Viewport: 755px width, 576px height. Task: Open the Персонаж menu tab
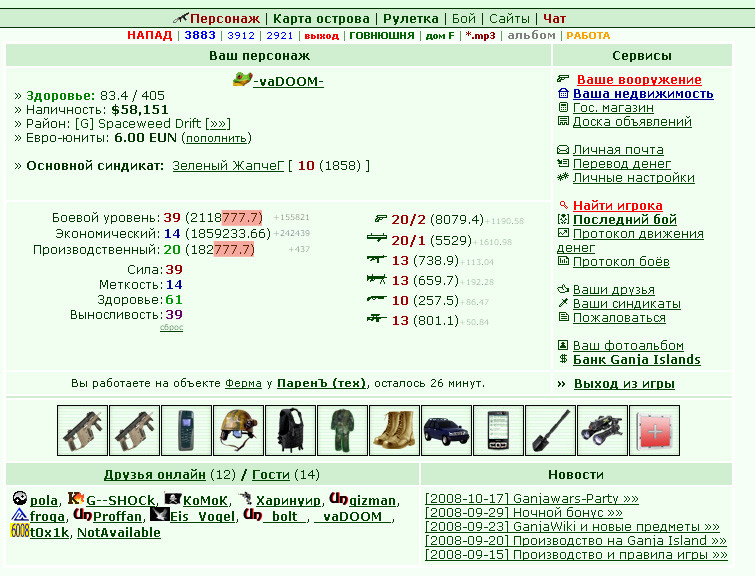[x=225, y=19]
